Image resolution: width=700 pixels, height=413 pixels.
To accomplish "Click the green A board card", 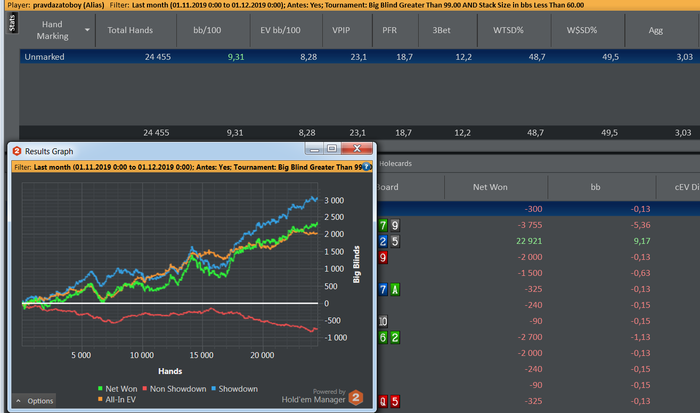I will pos(395,289).
